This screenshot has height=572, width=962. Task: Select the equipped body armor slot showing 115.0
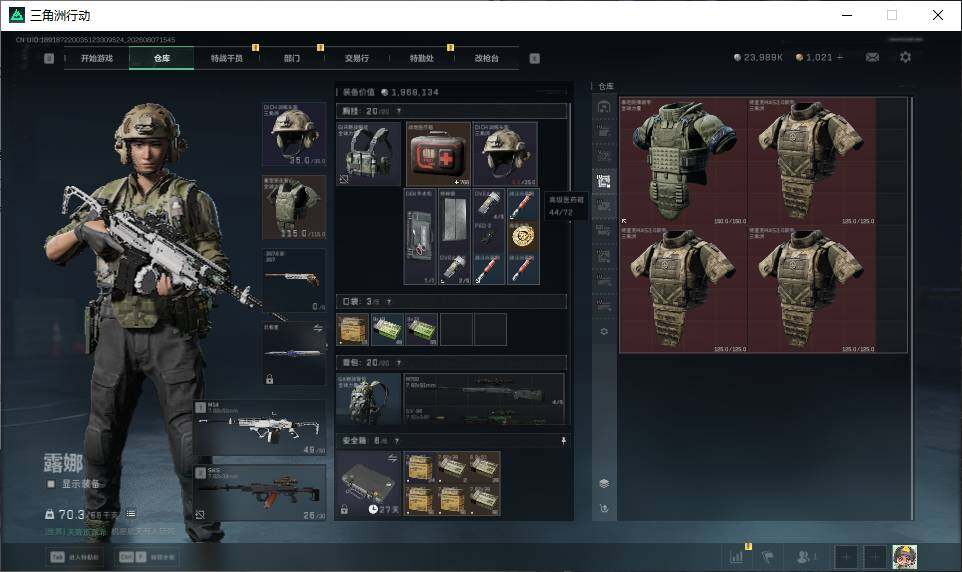[294, 207]
